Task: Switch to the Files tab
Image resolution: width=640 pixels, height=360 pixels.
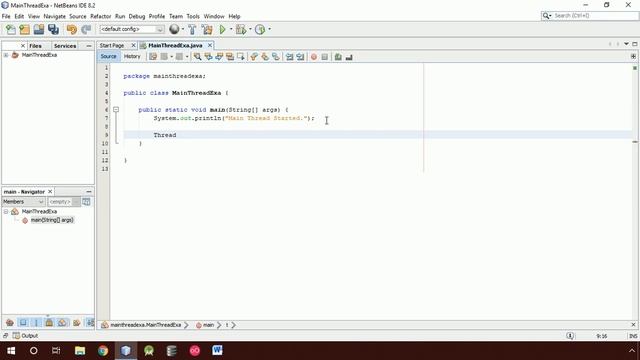Action: pyautogui.click(x=36, y=46)
